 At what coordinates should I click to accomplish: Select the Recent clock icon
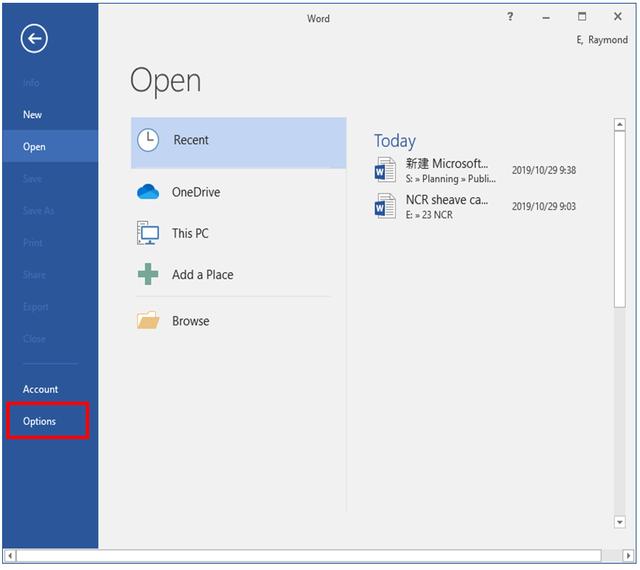pos(148,140)
